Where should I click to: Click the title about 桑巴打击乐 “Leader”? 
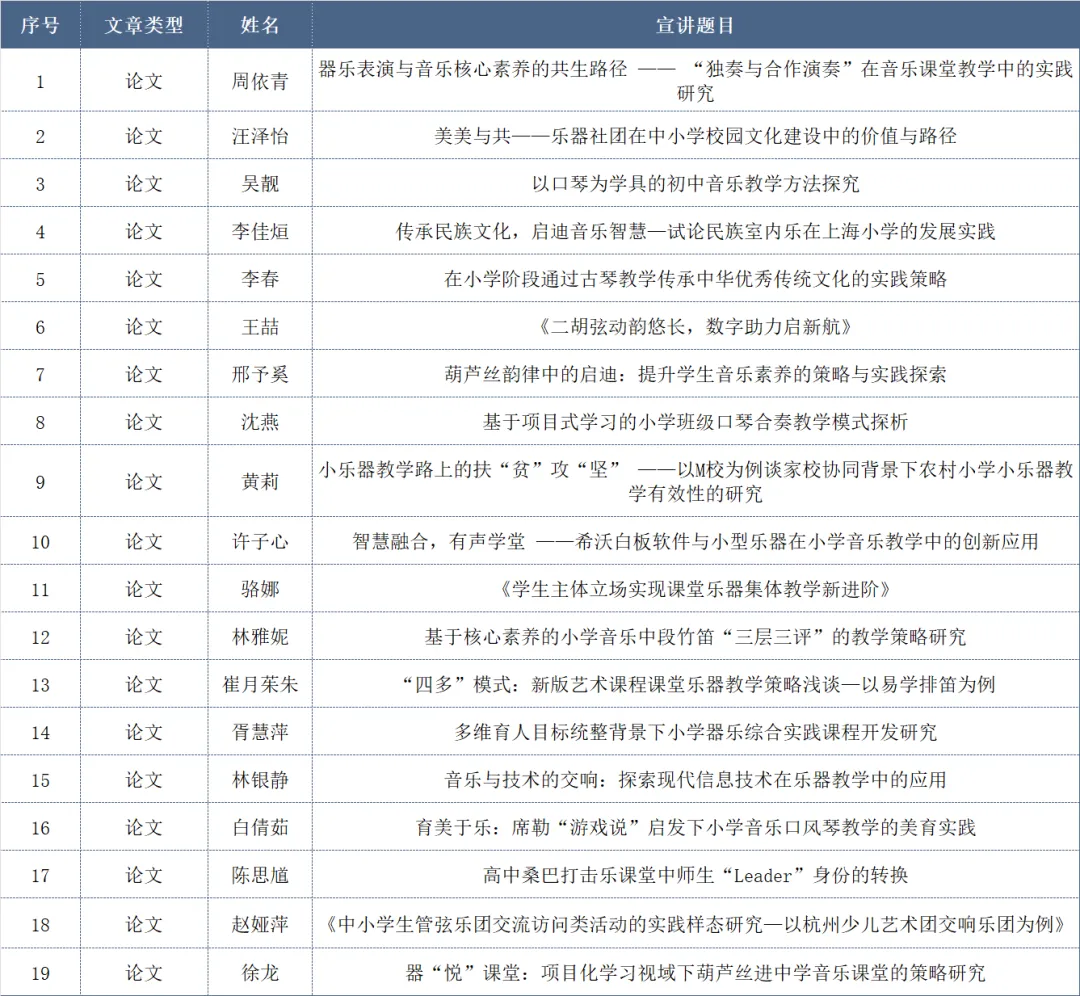(x=695, y=875)
